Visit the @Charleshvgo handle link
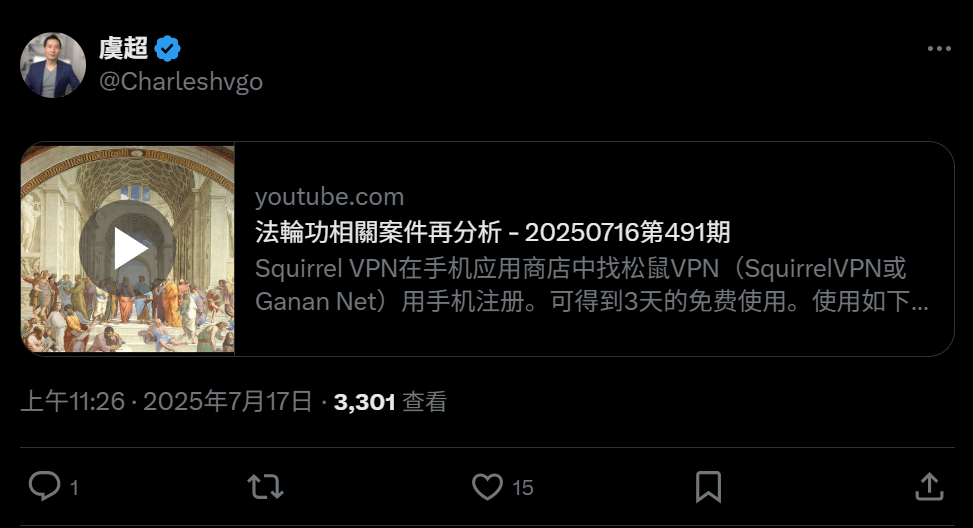 click(181, 82)
